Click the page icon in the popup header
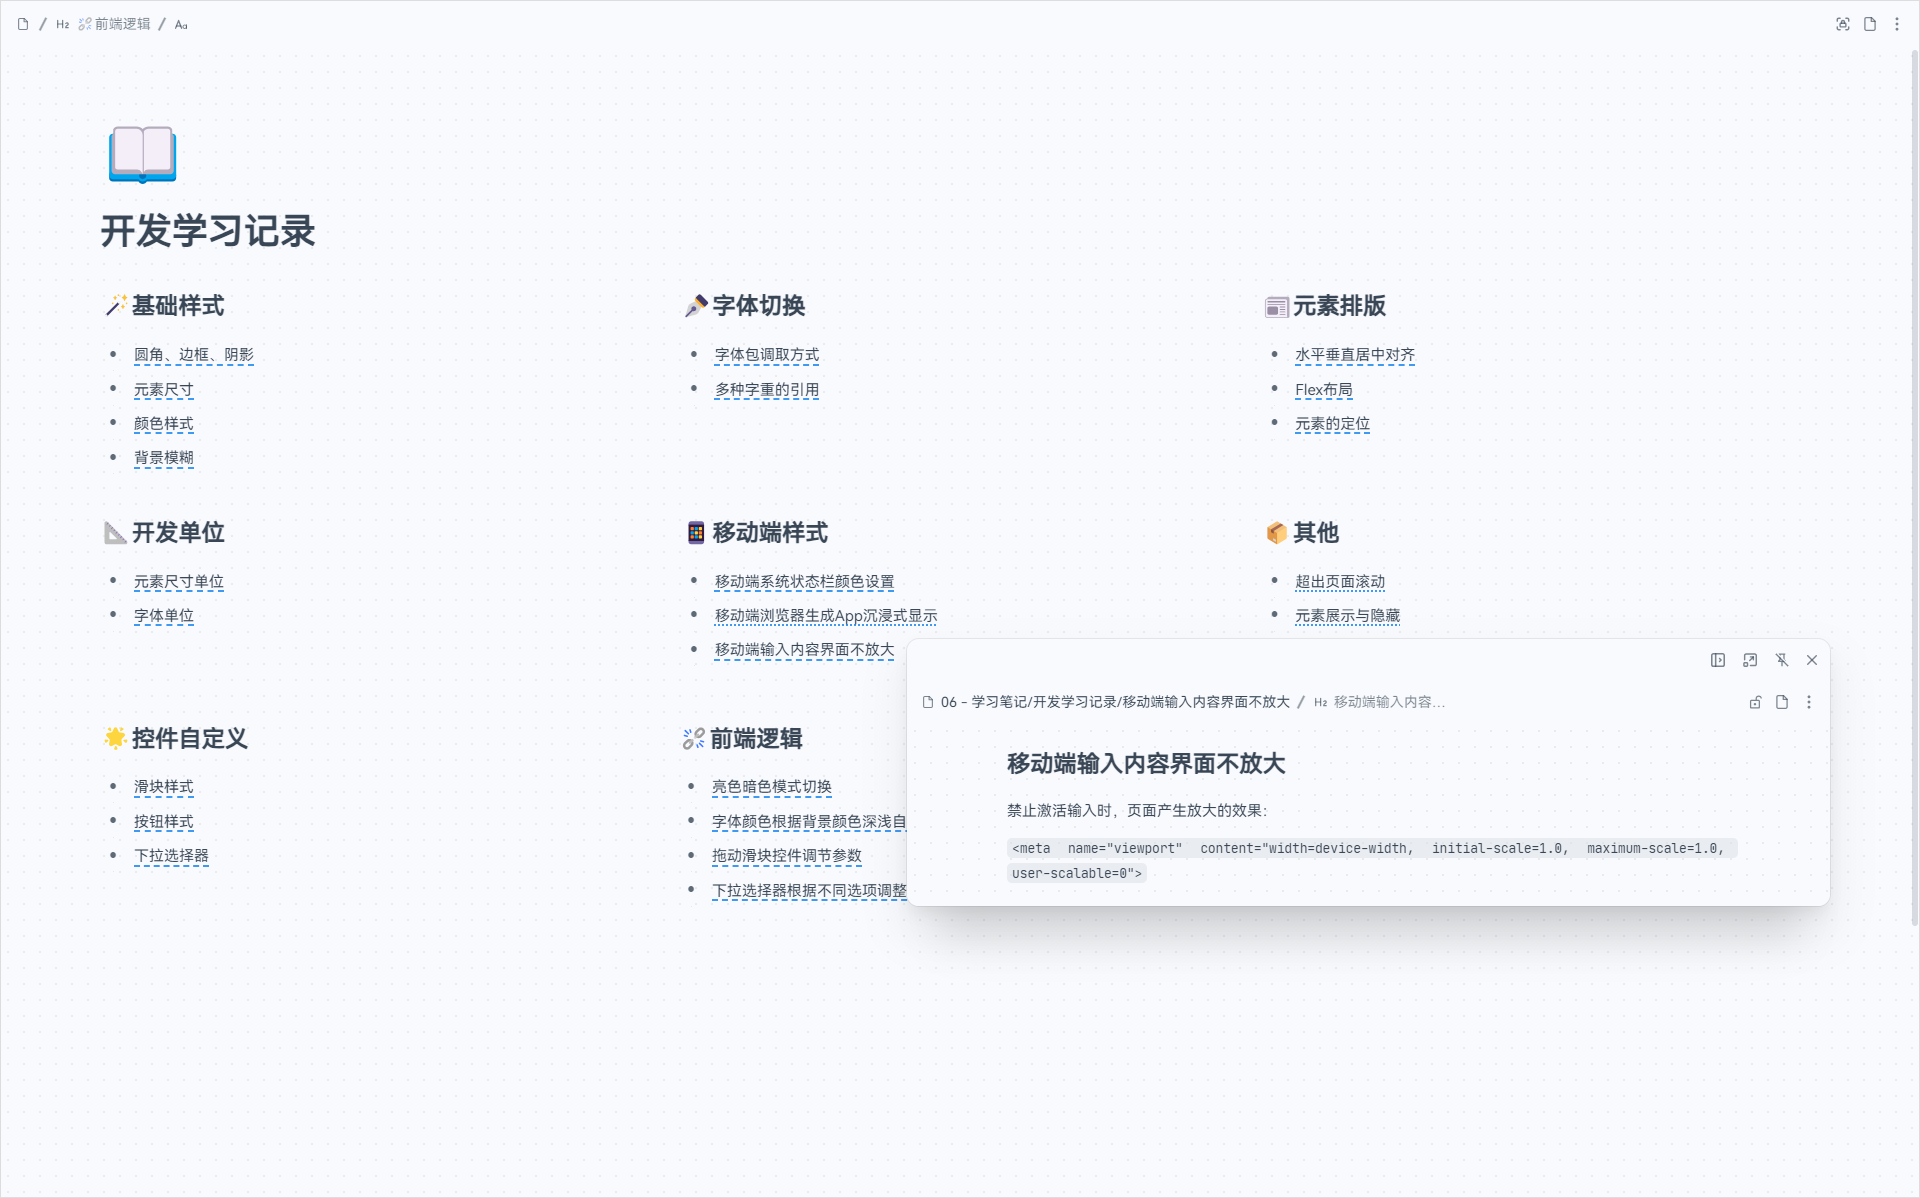Viewport: 1920px width, 1198px height. 1781,702
